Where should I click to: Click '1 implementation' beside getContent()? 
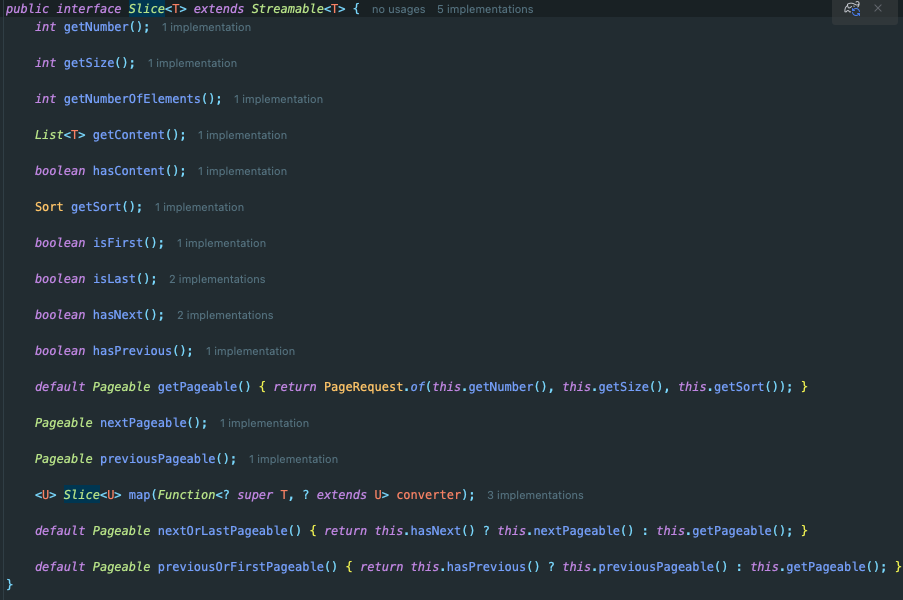(242, 135)
